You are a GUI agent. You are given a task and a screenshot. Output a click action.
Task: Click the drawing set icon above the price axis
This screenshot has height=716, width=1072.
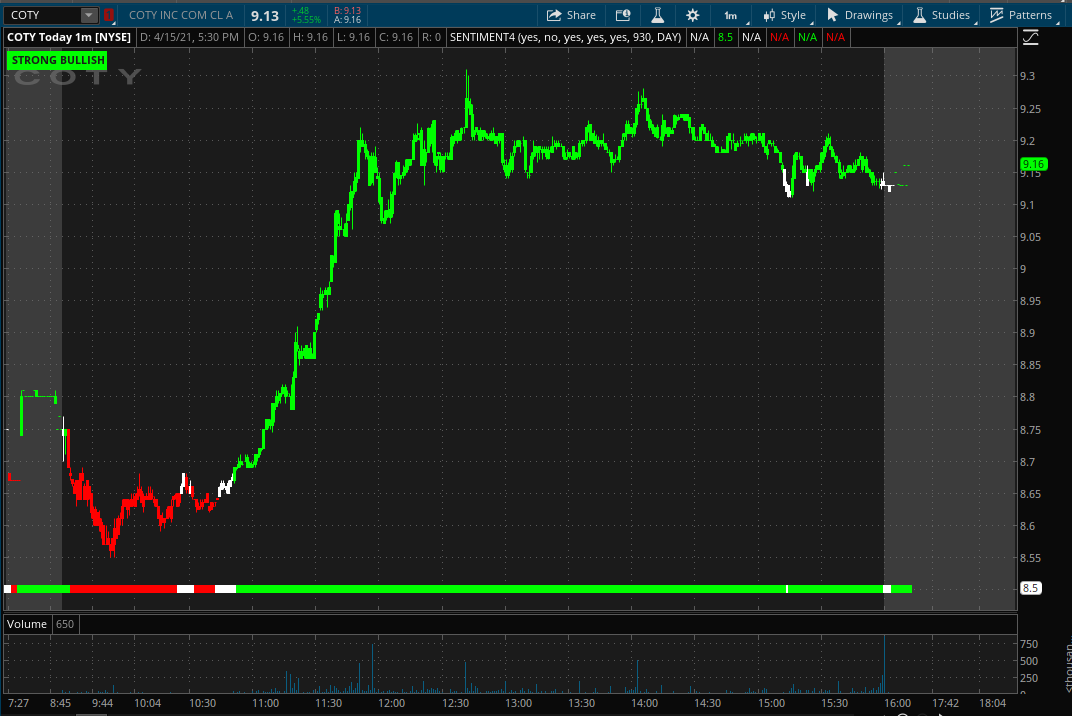pos(1030,38)
